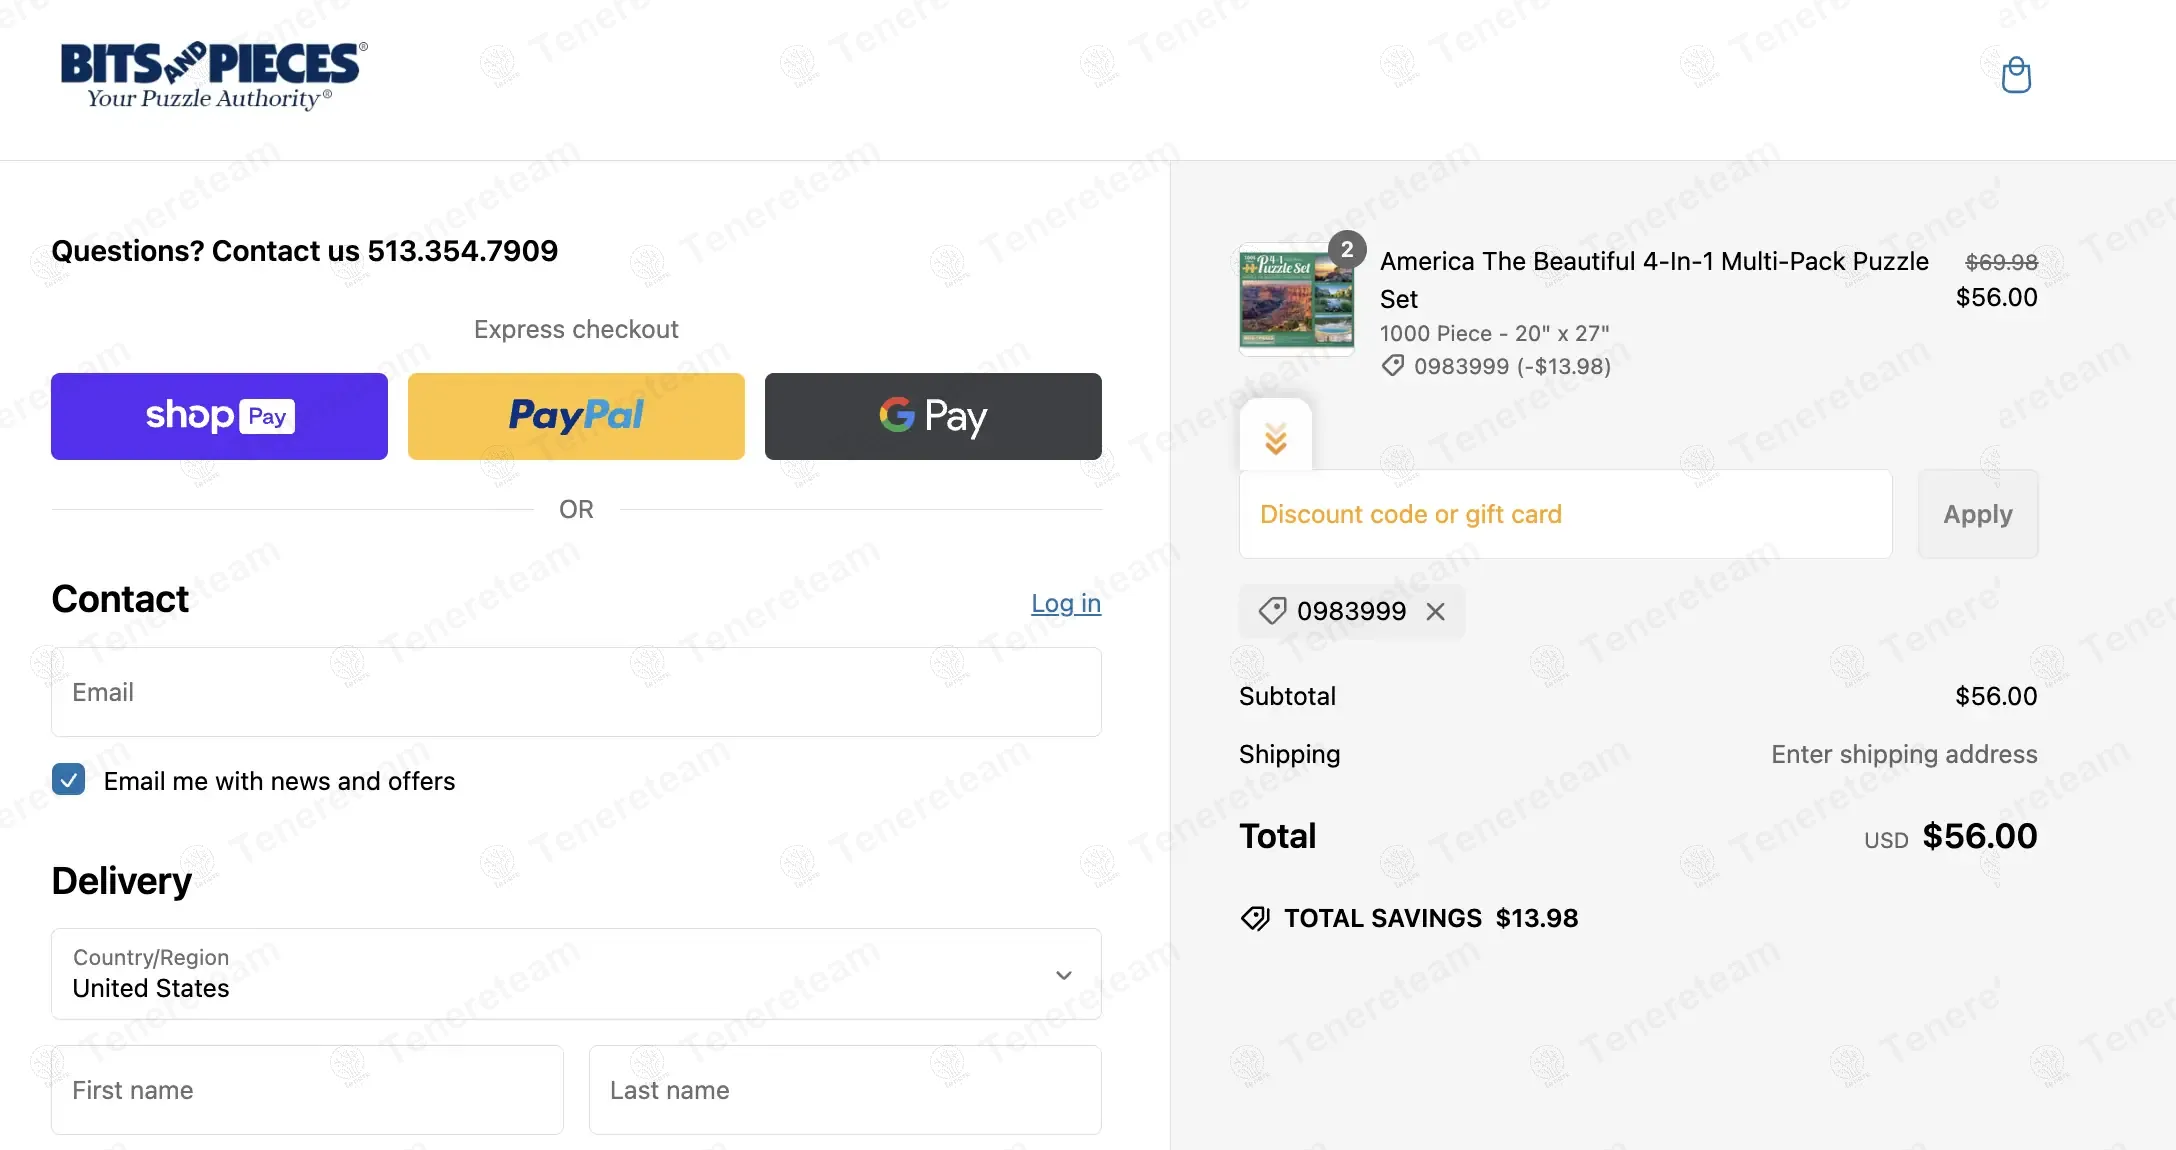The image size is (2176, 1150).
Task: Click the tag icon on 0983999 chip
Action: tap(1272, 611)
